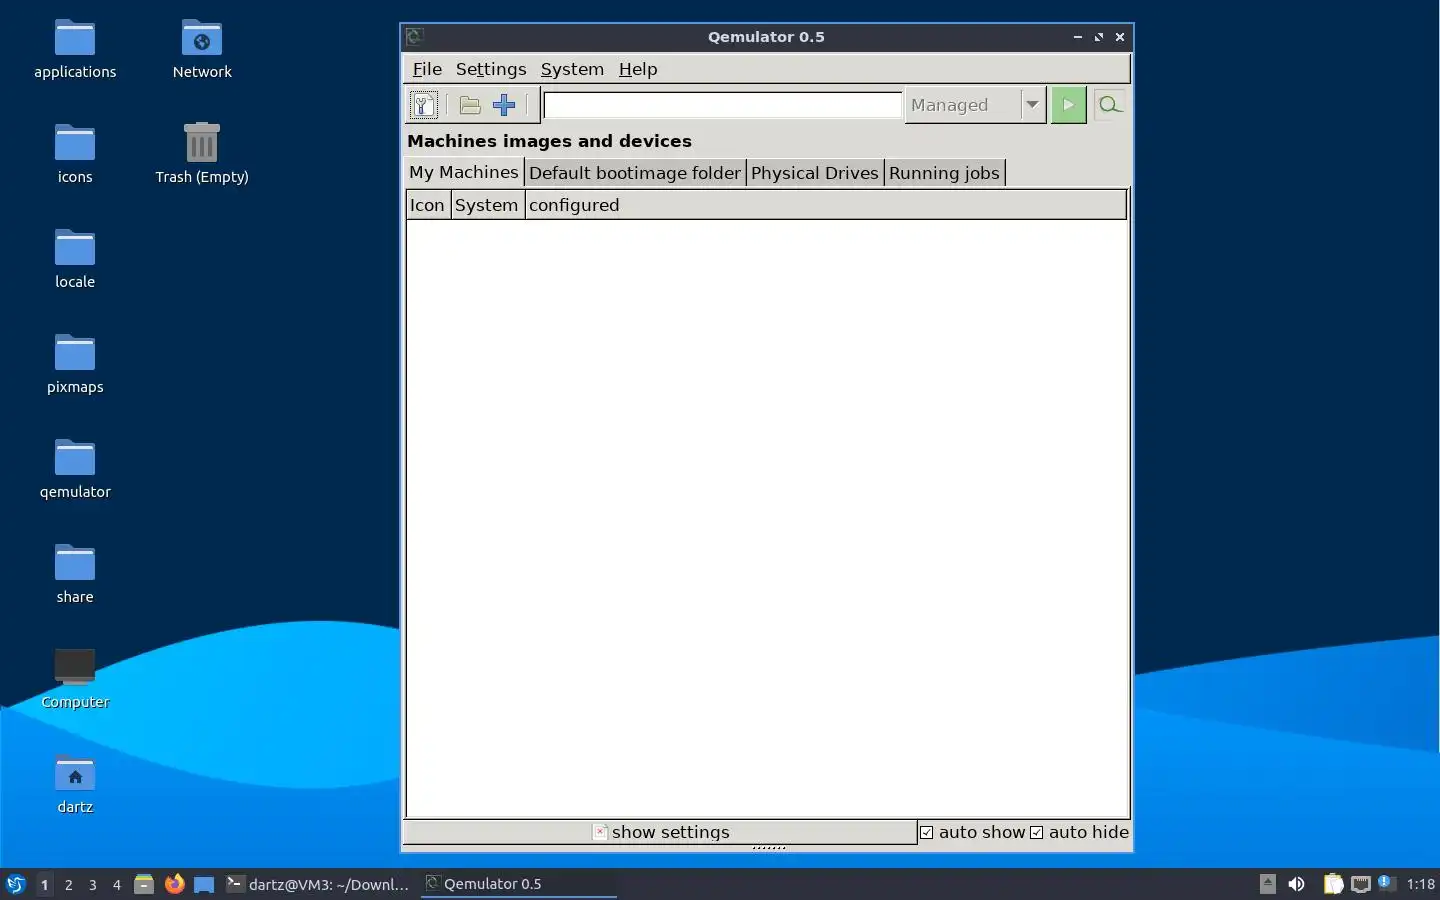Add a new machine with the plus icon
1440x900 pixels.
504,105
